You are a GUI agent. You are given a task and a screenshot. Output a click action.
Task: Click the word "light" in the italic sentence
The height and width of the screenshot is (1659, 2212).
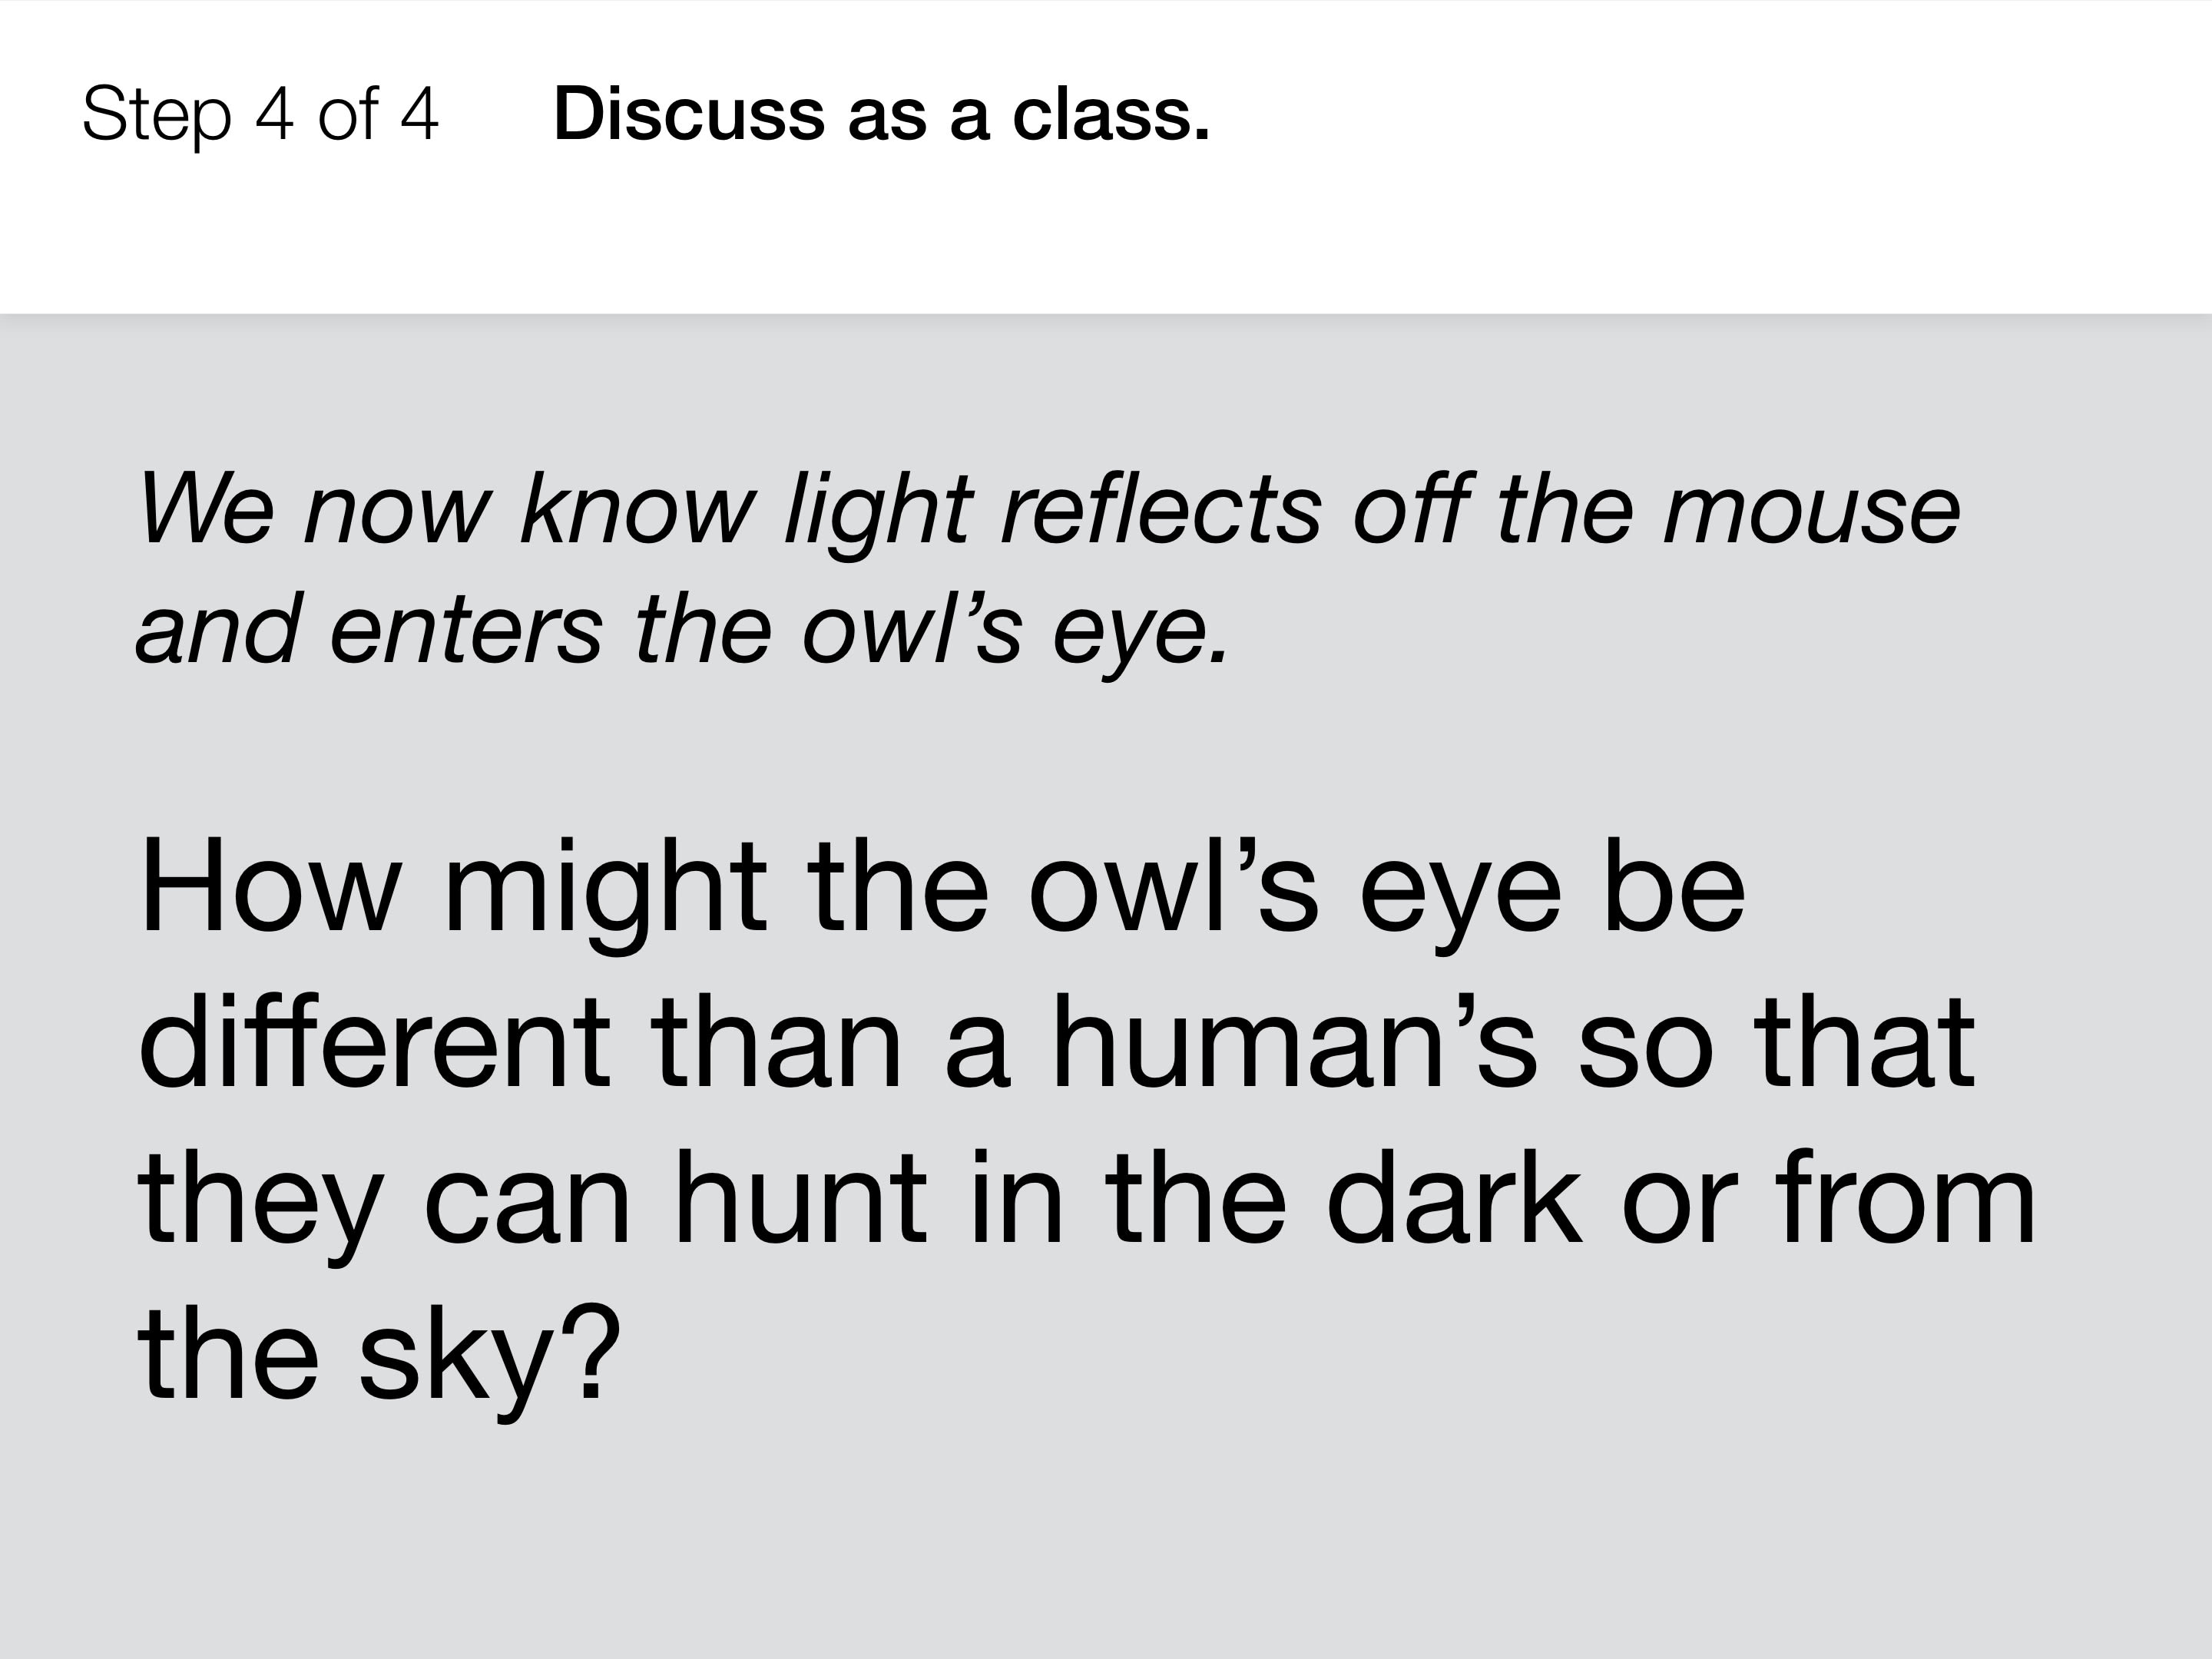878,512
